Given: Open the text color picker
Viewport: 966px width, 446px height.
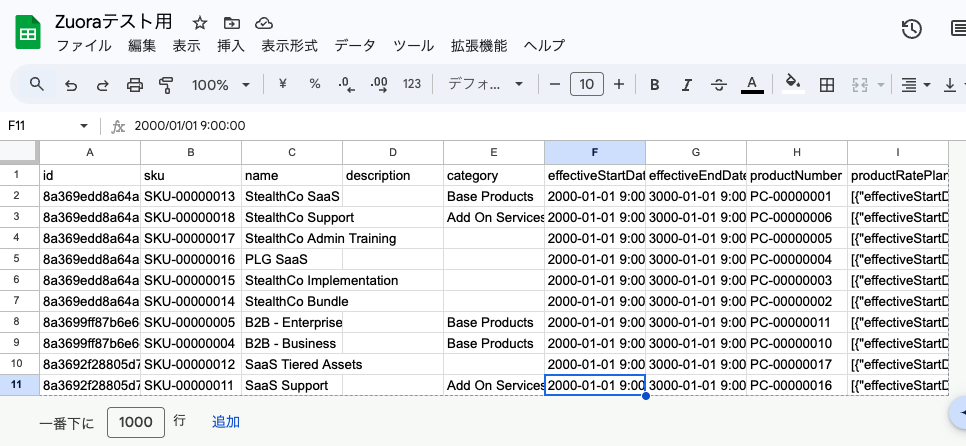Looking at the screenshot, I should 752,84.
